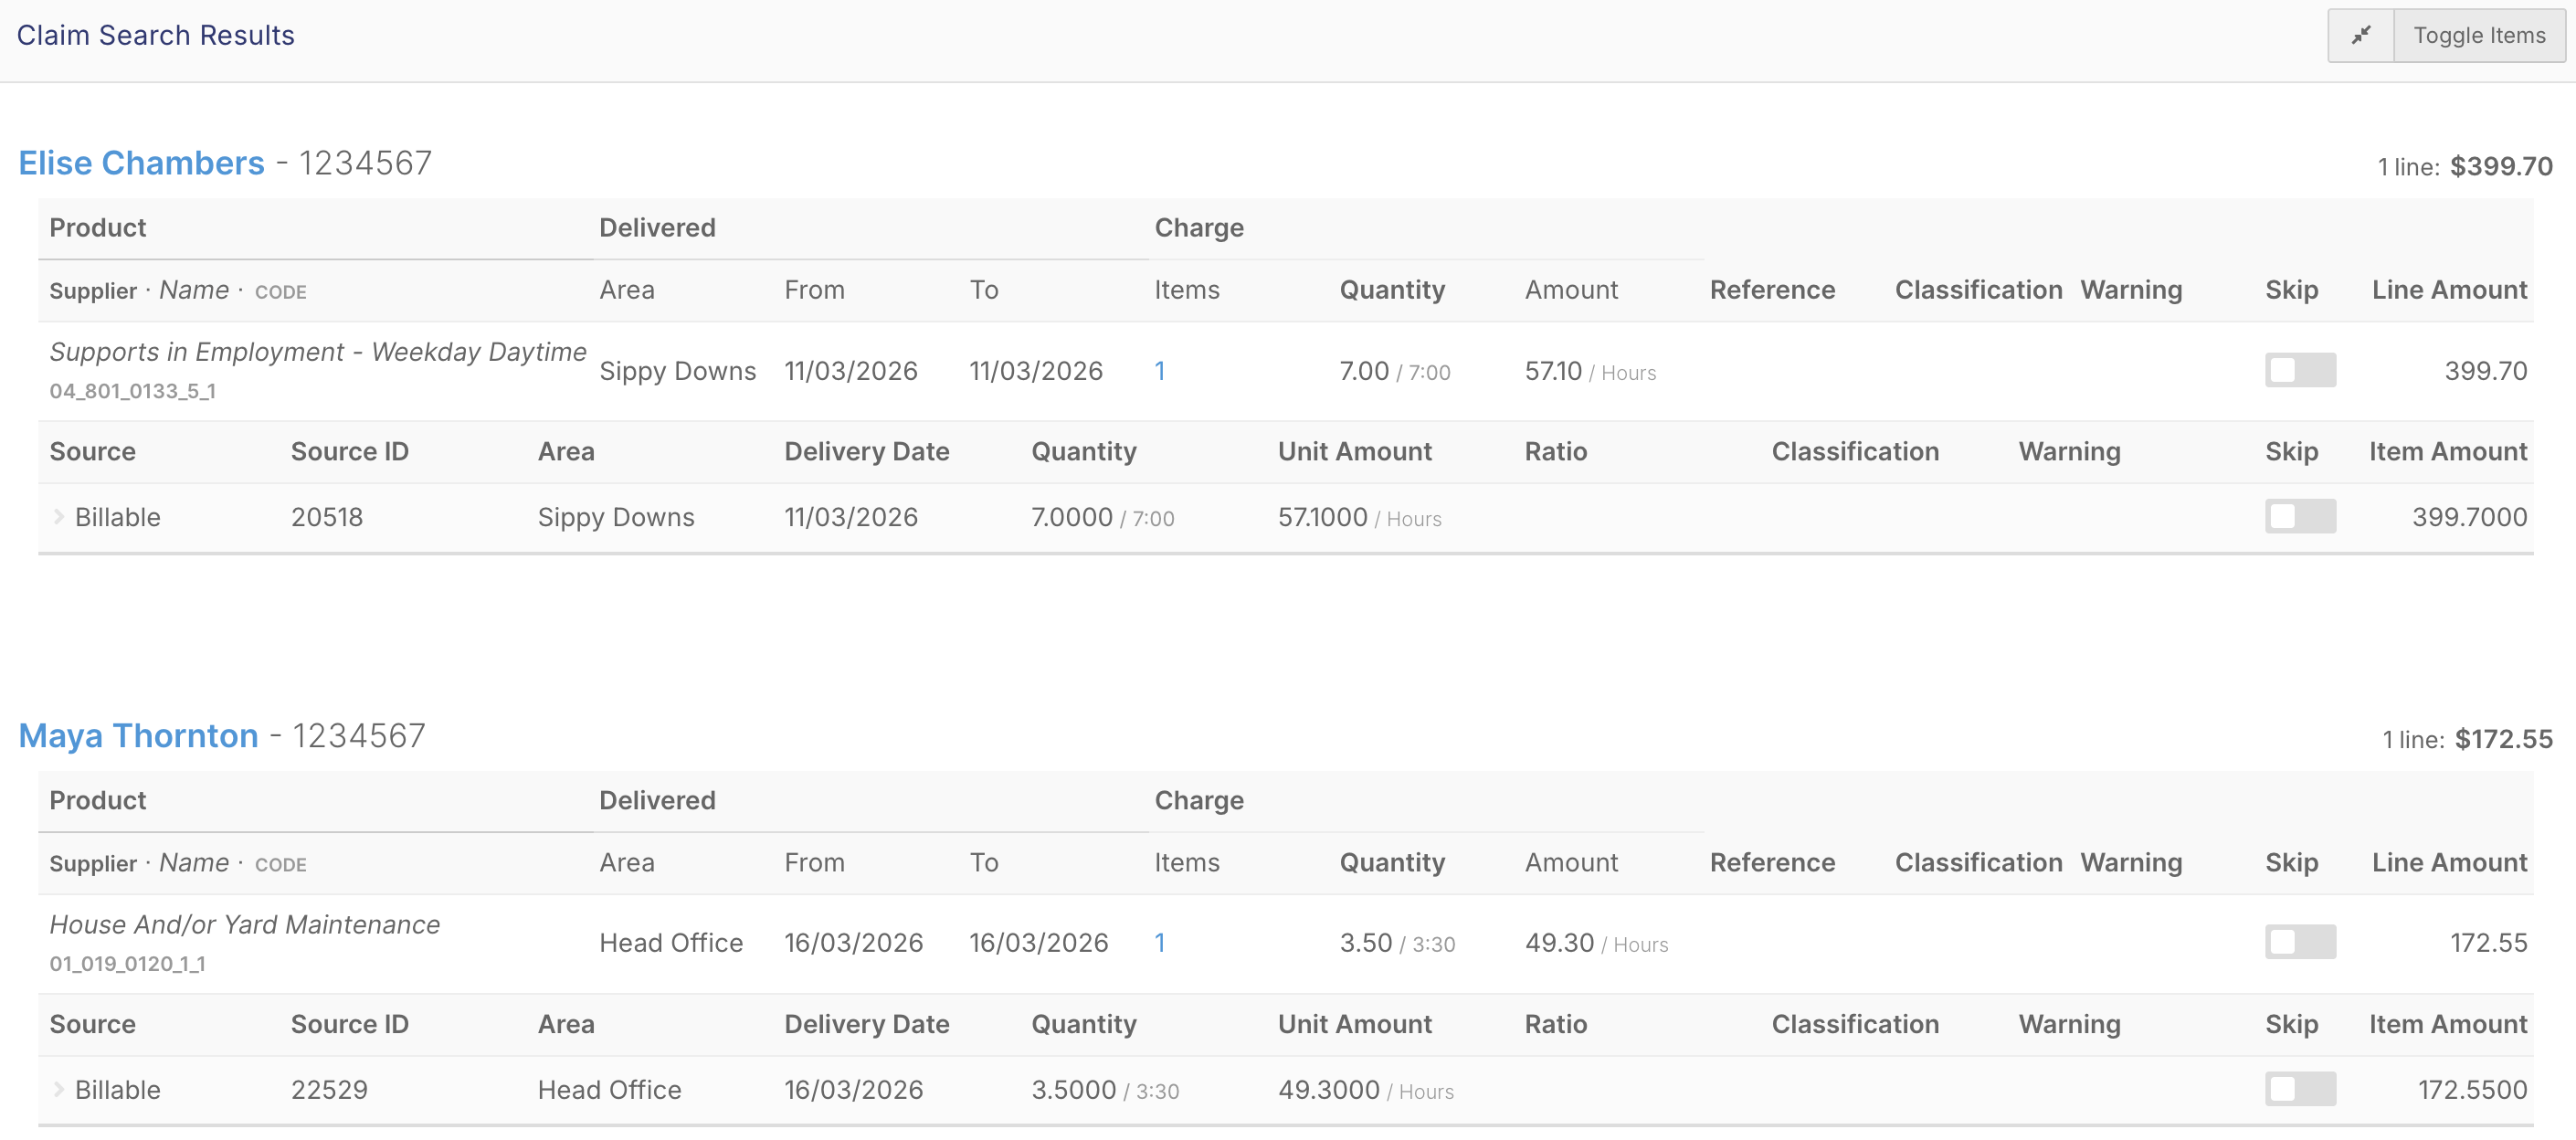2576x1140 pixels.
Task: Click Source ID 20518 cell
Action: coord(327,517)
